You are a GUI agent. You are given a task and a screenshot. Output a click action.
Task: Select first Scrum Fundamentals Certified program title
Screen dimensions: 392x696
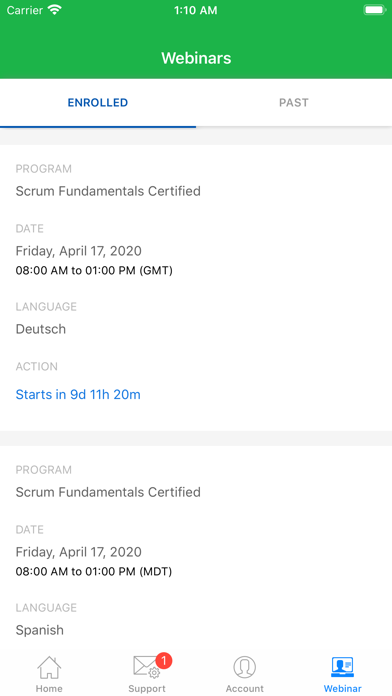tap(108, 191)
